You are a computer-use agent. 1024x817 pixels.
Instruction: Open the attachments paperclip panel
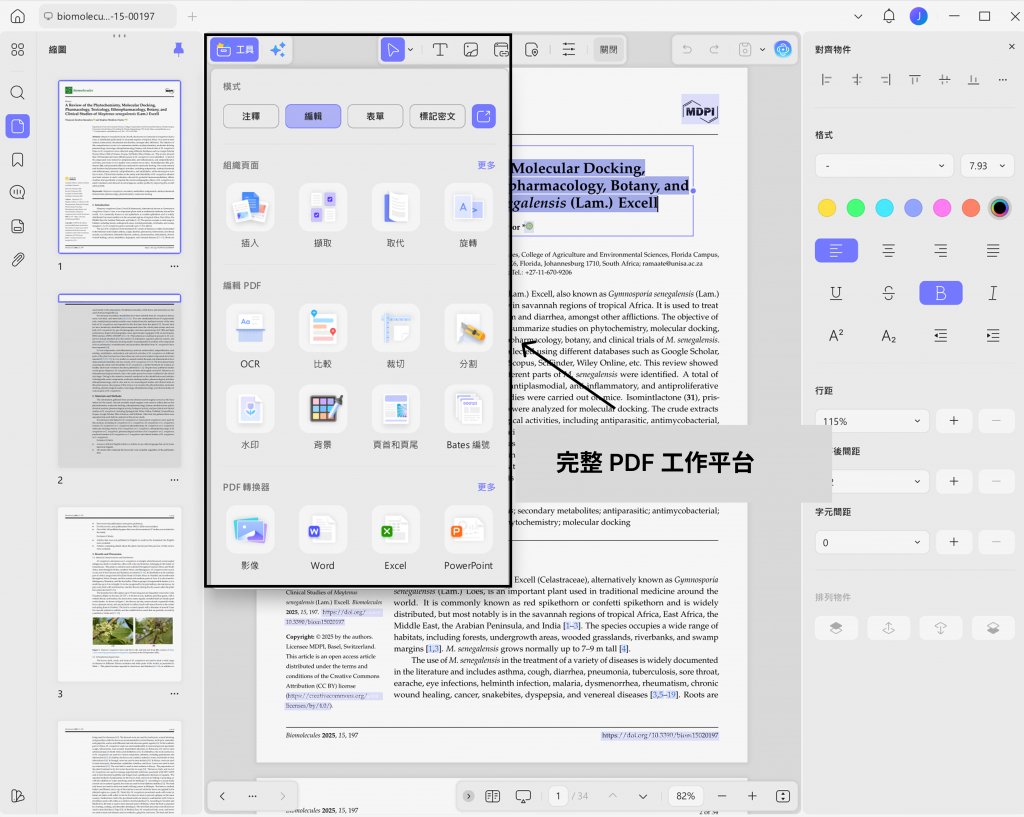[x=18, y=260]
